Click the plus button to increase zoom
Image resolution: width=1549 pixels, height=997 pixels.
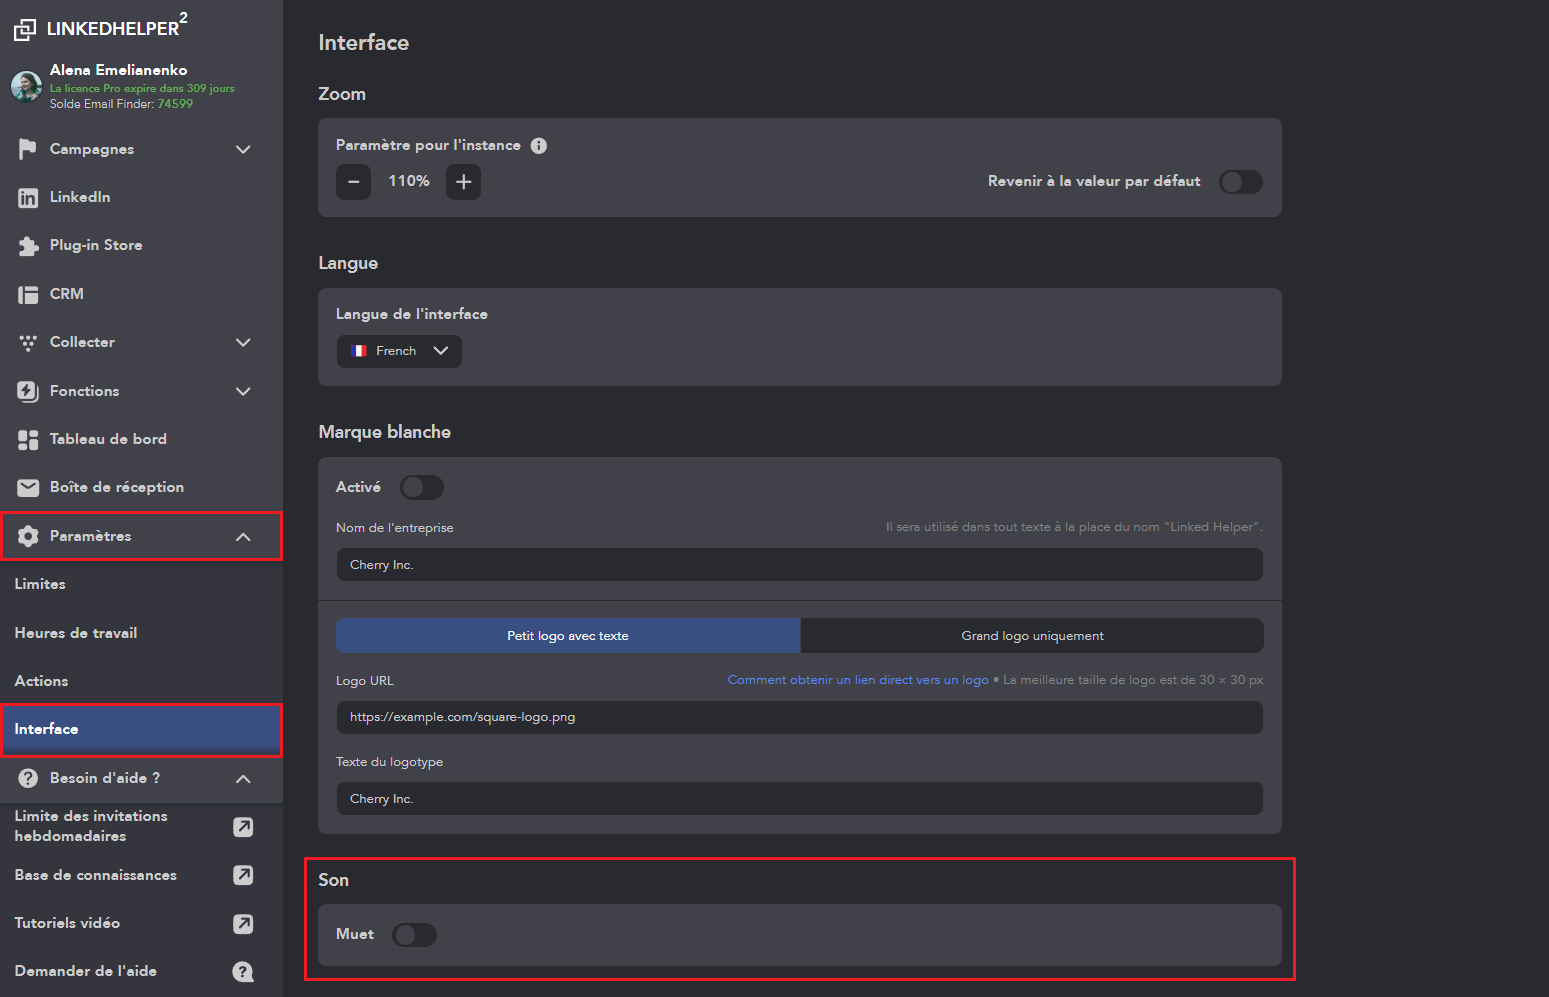(463, 182)
